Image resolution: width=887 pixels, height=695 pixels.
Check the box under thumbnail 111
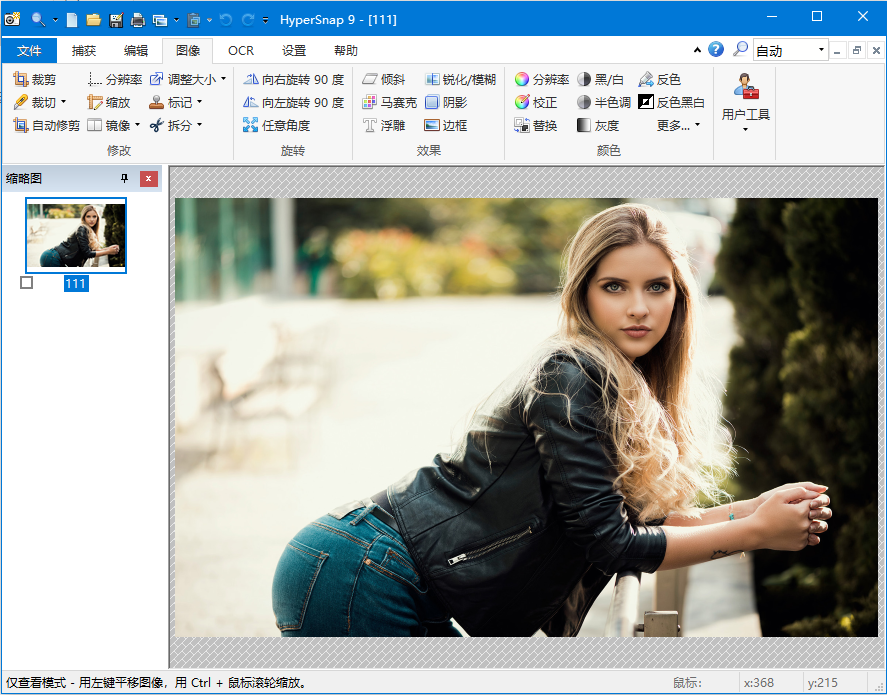(26, 284)
